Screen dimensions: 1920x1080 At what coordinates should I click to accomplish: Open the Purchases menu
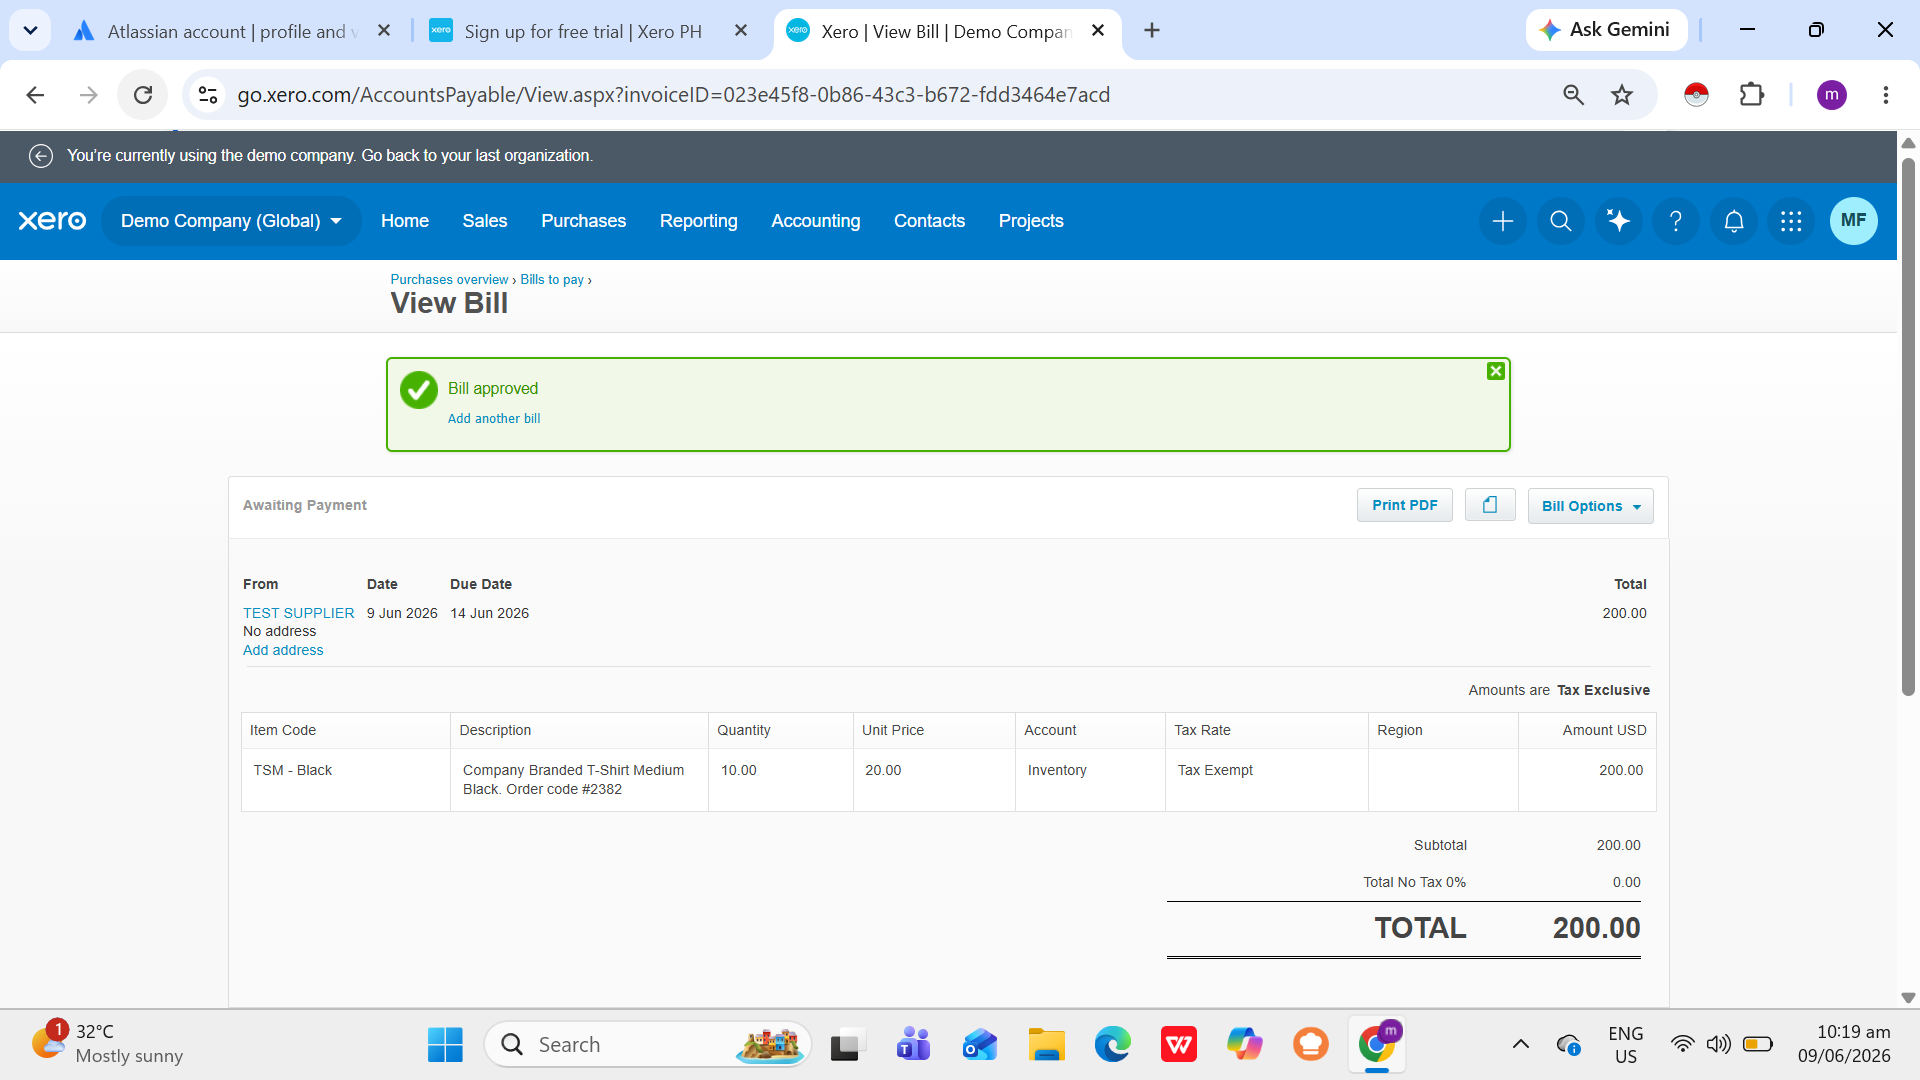[x=584, y=221]
